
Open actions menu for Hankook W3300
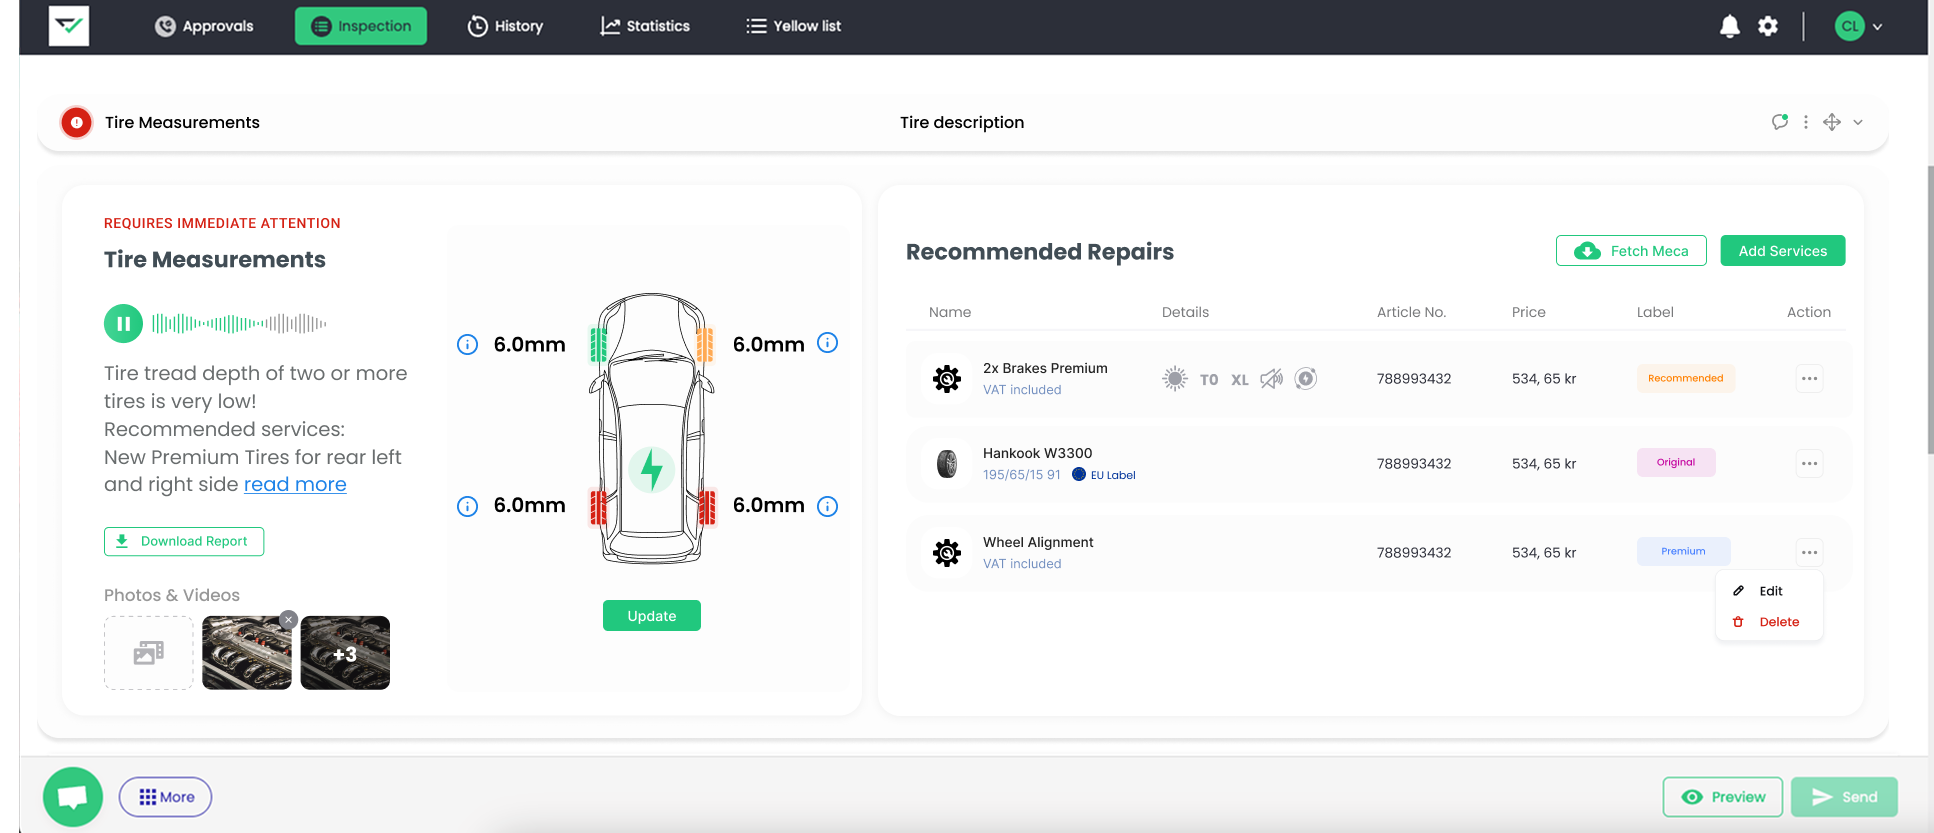1809,463
